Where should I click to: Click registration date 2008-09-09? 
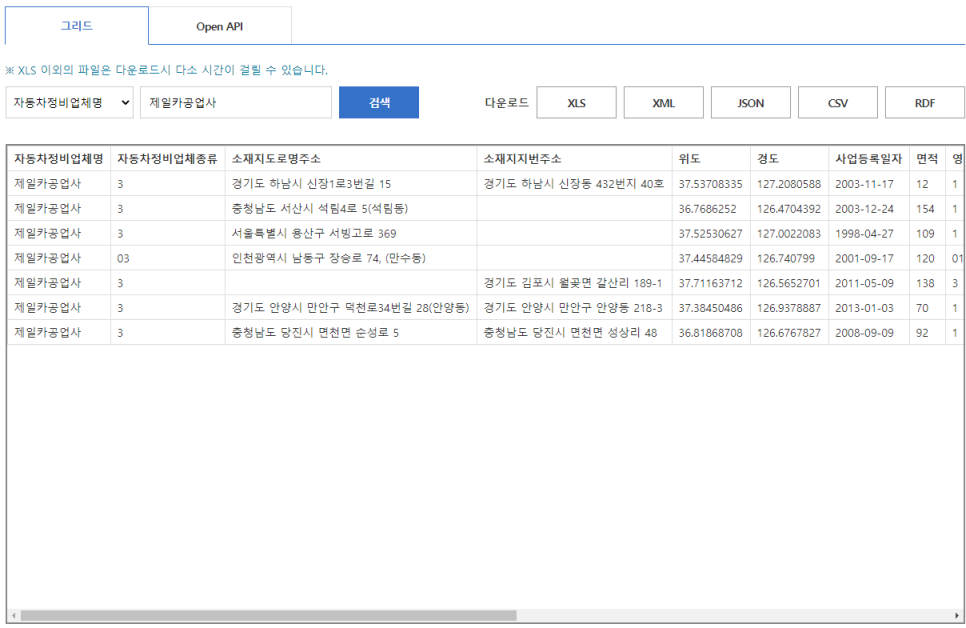click(x=864, y=333)
